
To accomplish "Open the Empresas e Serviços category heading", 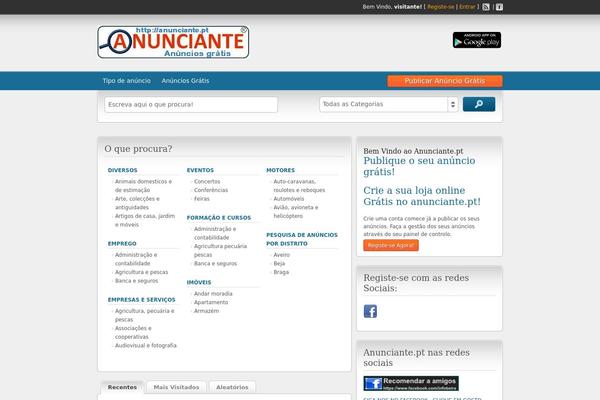I will (142, 300).
